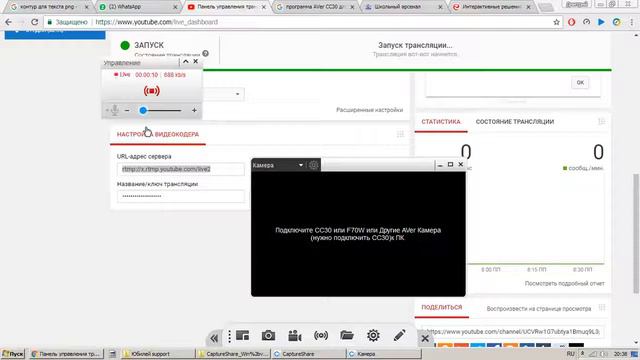Collapse the CaptureShare toolbar with double chevron

[214, 338]
